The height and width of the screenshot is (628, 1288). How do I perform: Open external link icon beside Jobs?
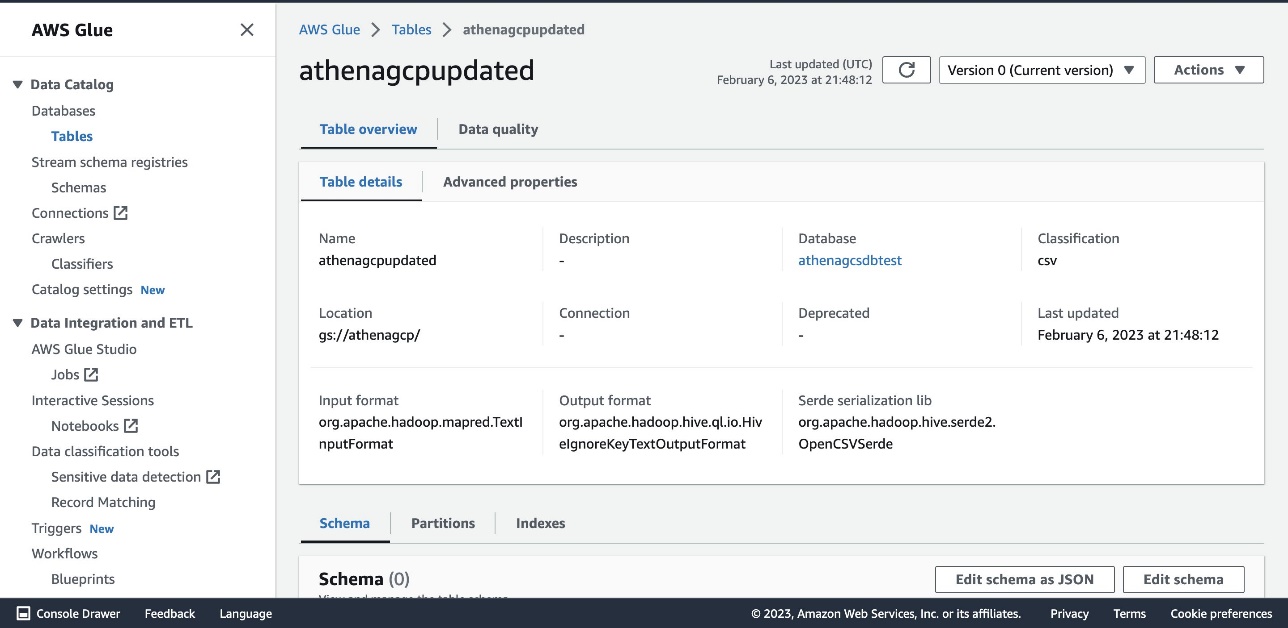pyautogui.click(x=91, y=375)
